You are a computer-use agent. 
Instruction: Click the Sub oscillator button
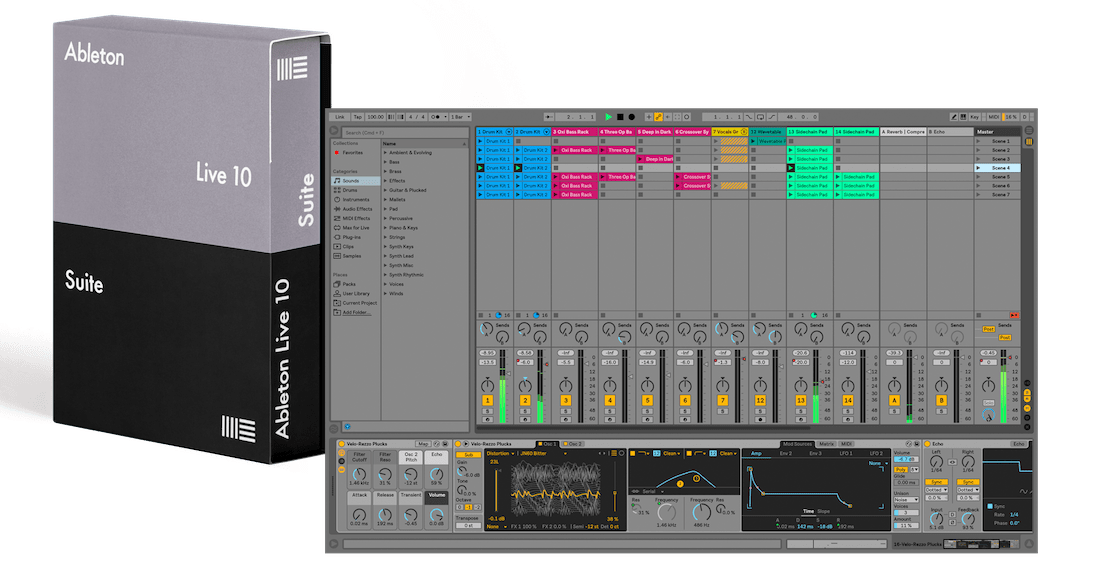469,455
